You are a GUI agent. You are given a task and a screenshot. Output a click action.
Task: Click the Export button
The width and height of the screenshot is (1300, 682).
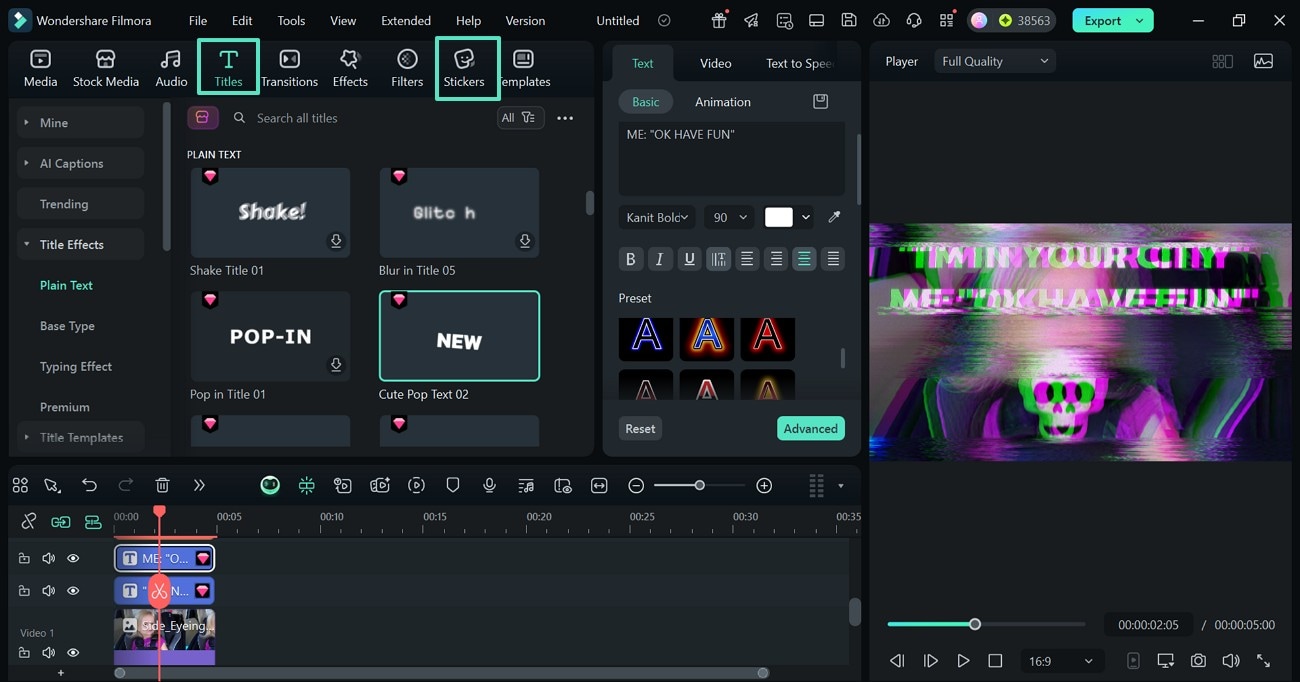1112,20
